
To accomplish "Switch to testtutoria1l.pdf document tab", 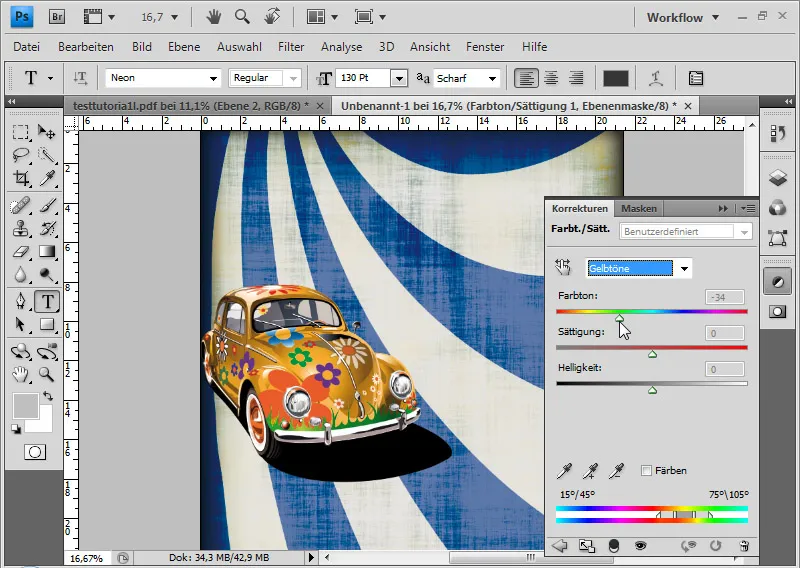I will tap(191, 106).
